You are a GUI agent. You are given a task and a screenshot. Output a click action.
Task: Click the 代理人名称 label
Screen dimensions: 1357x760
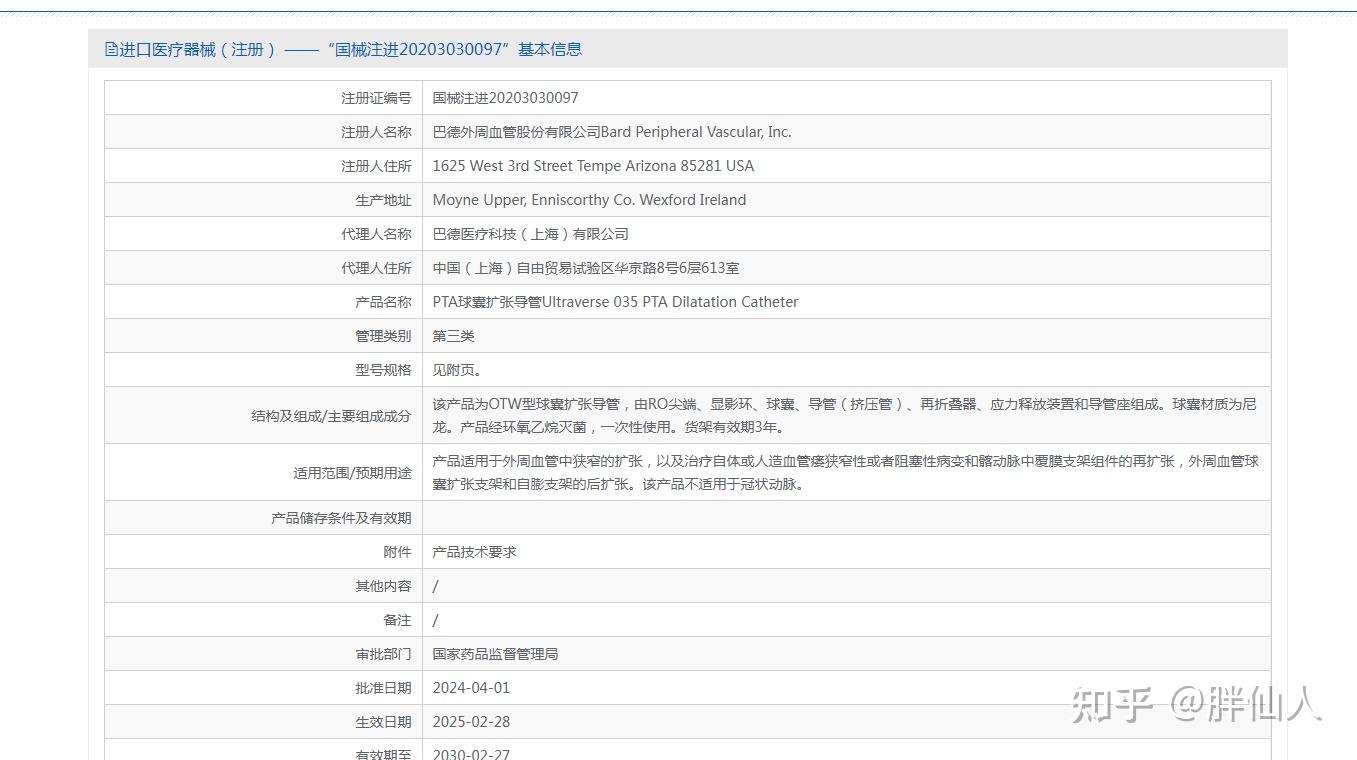[x=376, y=234]
